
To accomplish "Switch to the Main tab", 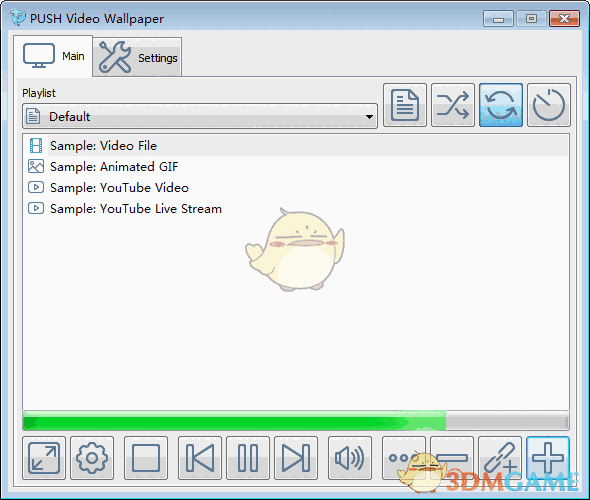I will tap(53, 56).
